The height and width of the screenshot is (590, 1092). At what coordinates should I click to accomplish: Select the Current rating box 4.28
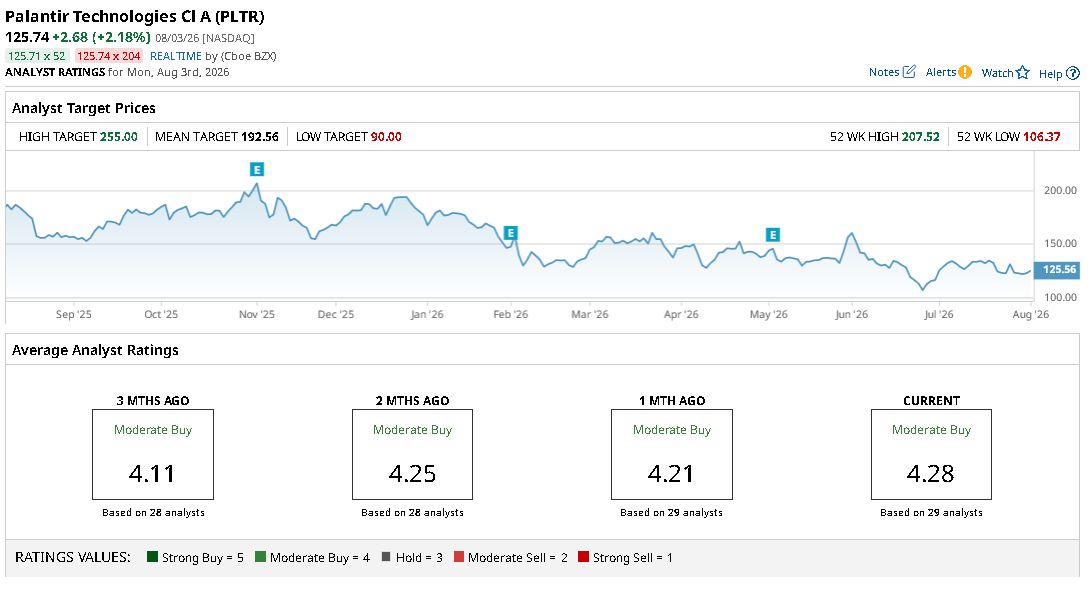click(931, 454)
